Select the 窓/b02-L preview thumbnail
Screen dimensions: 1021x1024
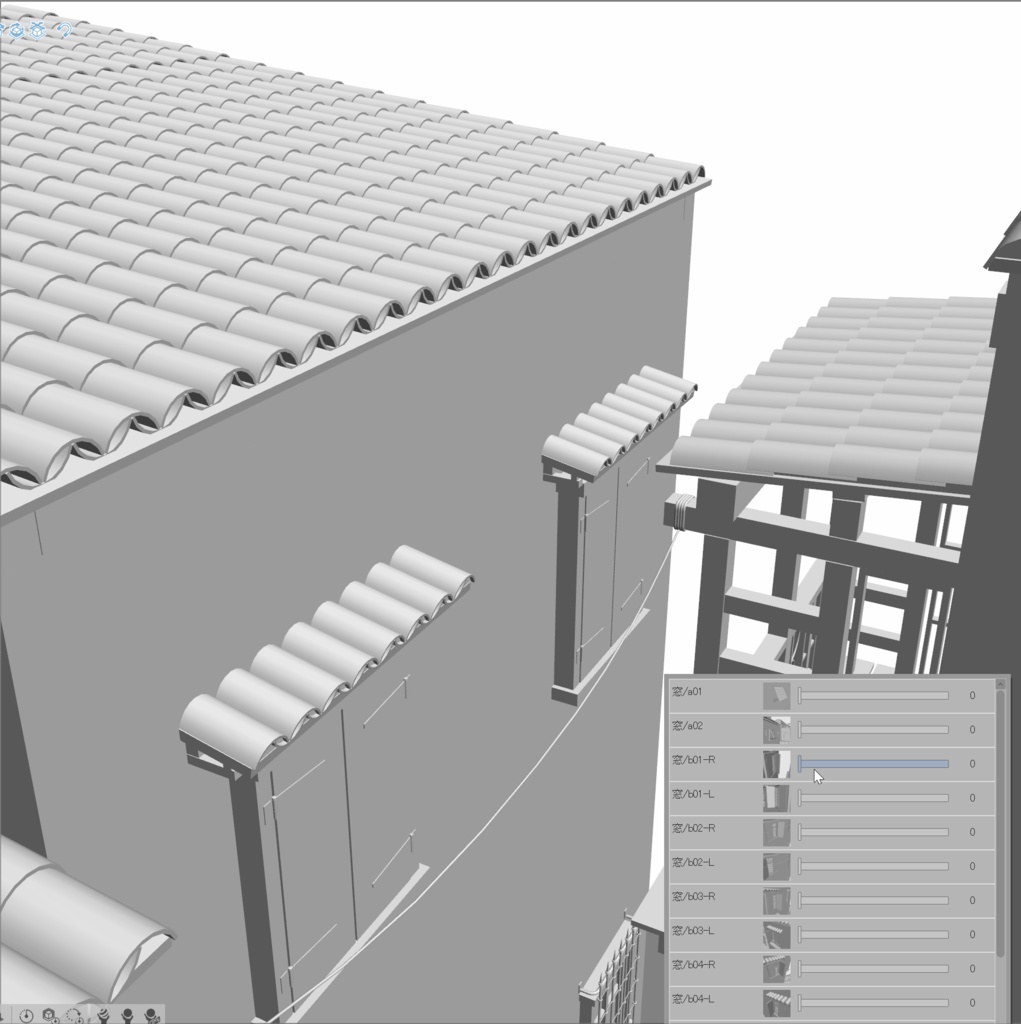coord(777,866)
